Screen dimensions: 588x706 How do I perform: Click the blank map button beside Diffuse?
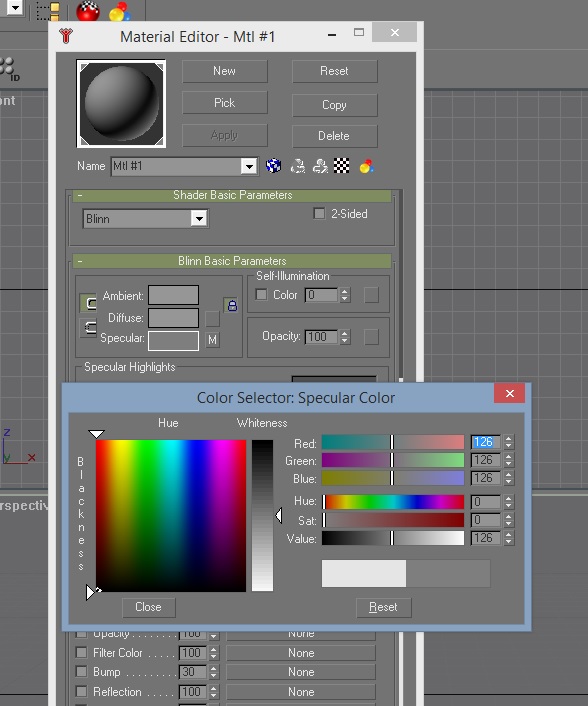213,319
